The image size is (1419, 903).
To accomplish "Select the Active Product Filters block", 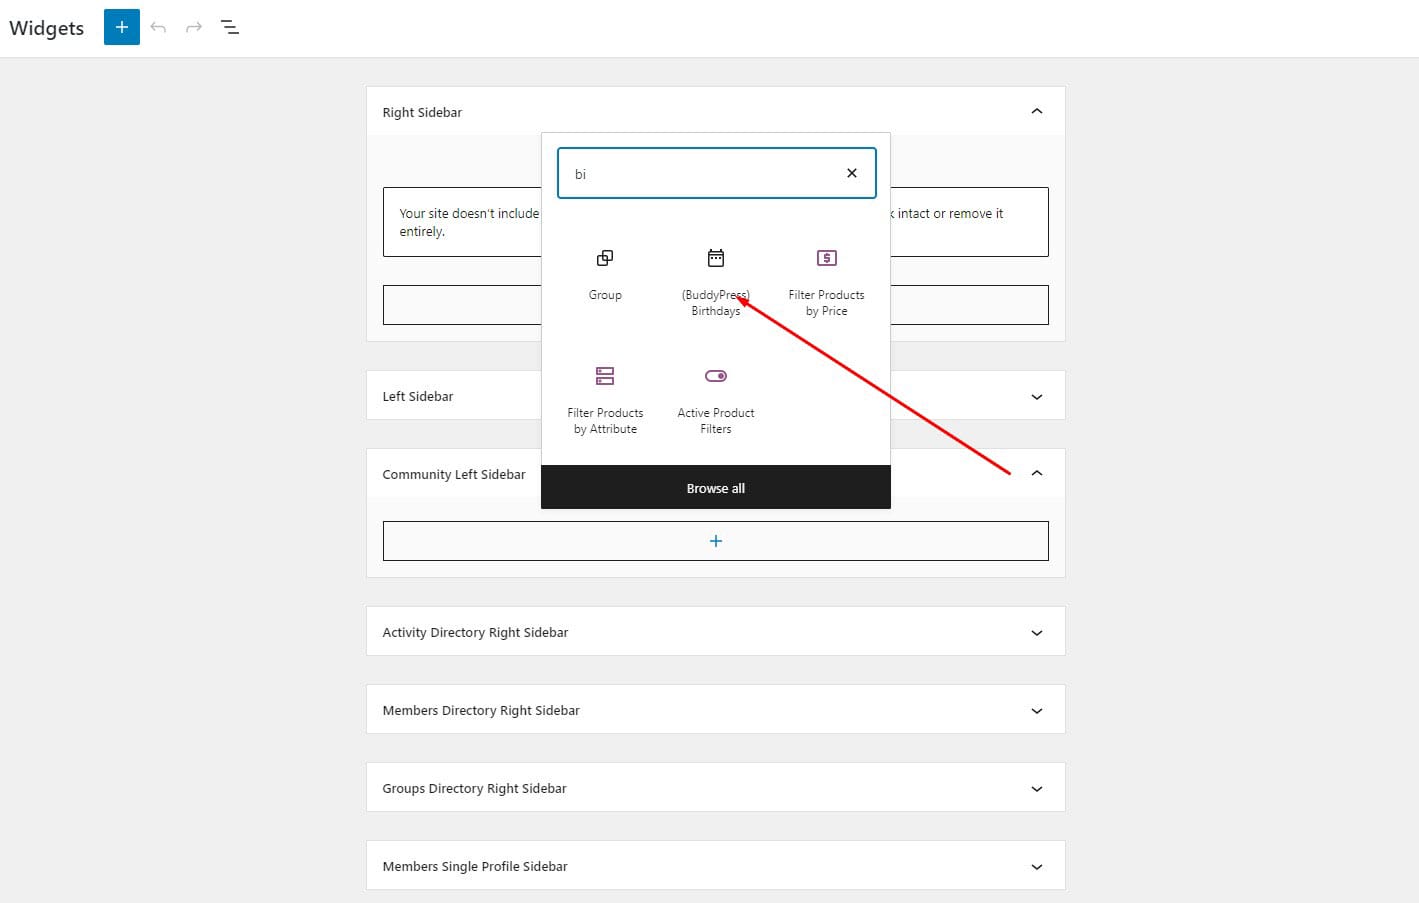I will coord(716,398).
